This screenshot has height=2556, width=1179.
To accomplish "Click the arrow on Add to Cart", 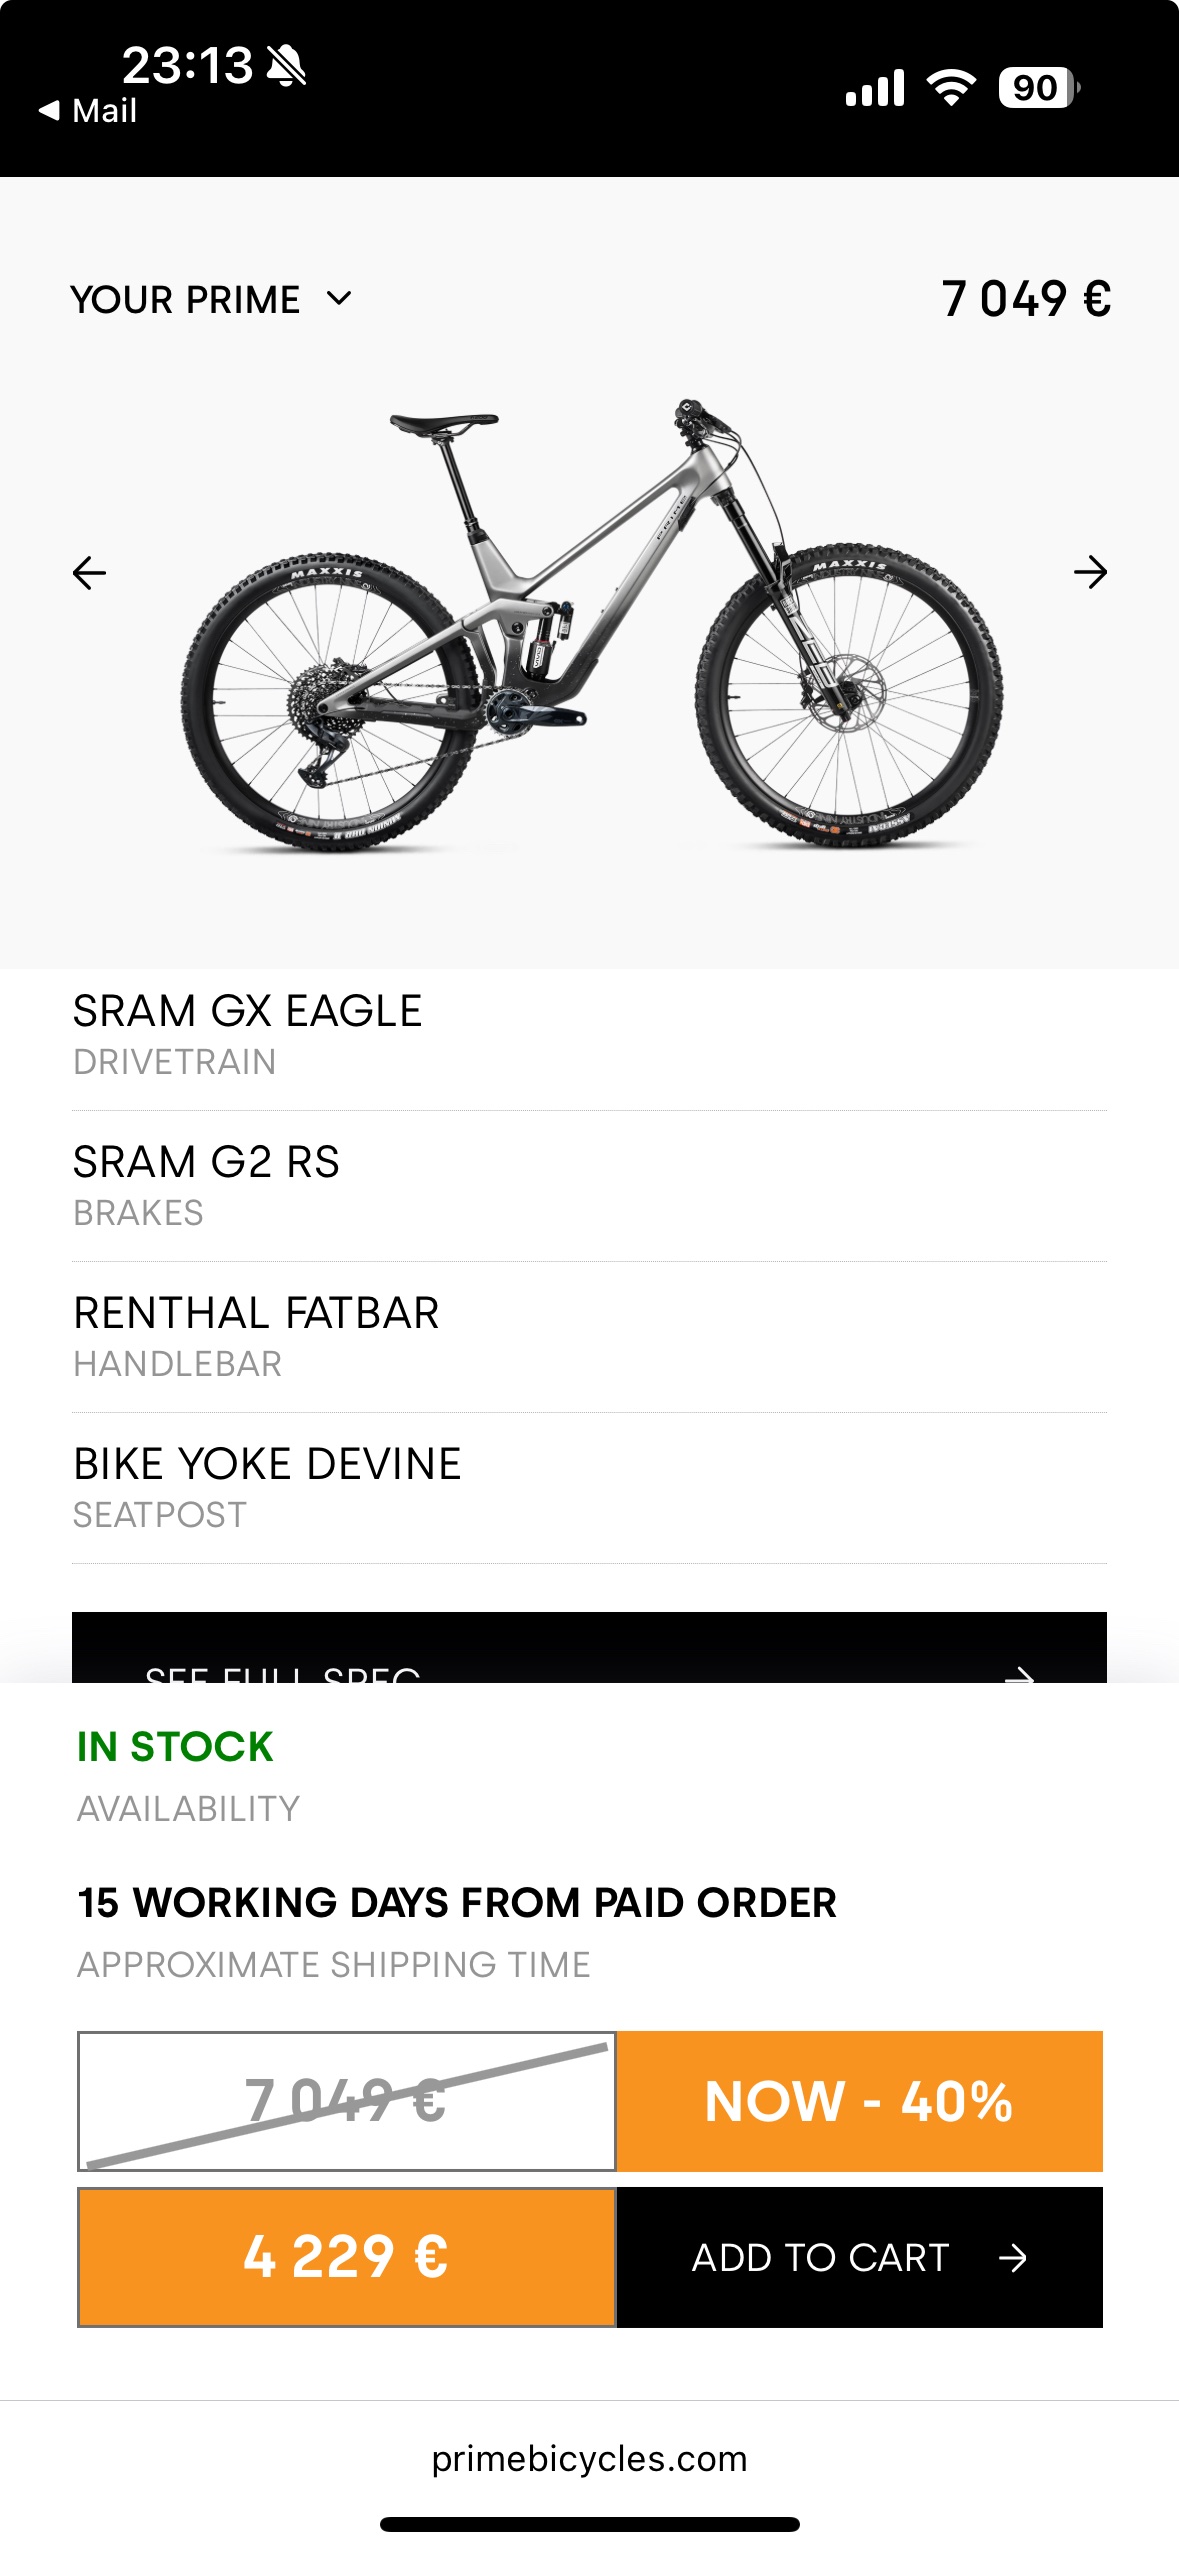I will (1012, 2258).
